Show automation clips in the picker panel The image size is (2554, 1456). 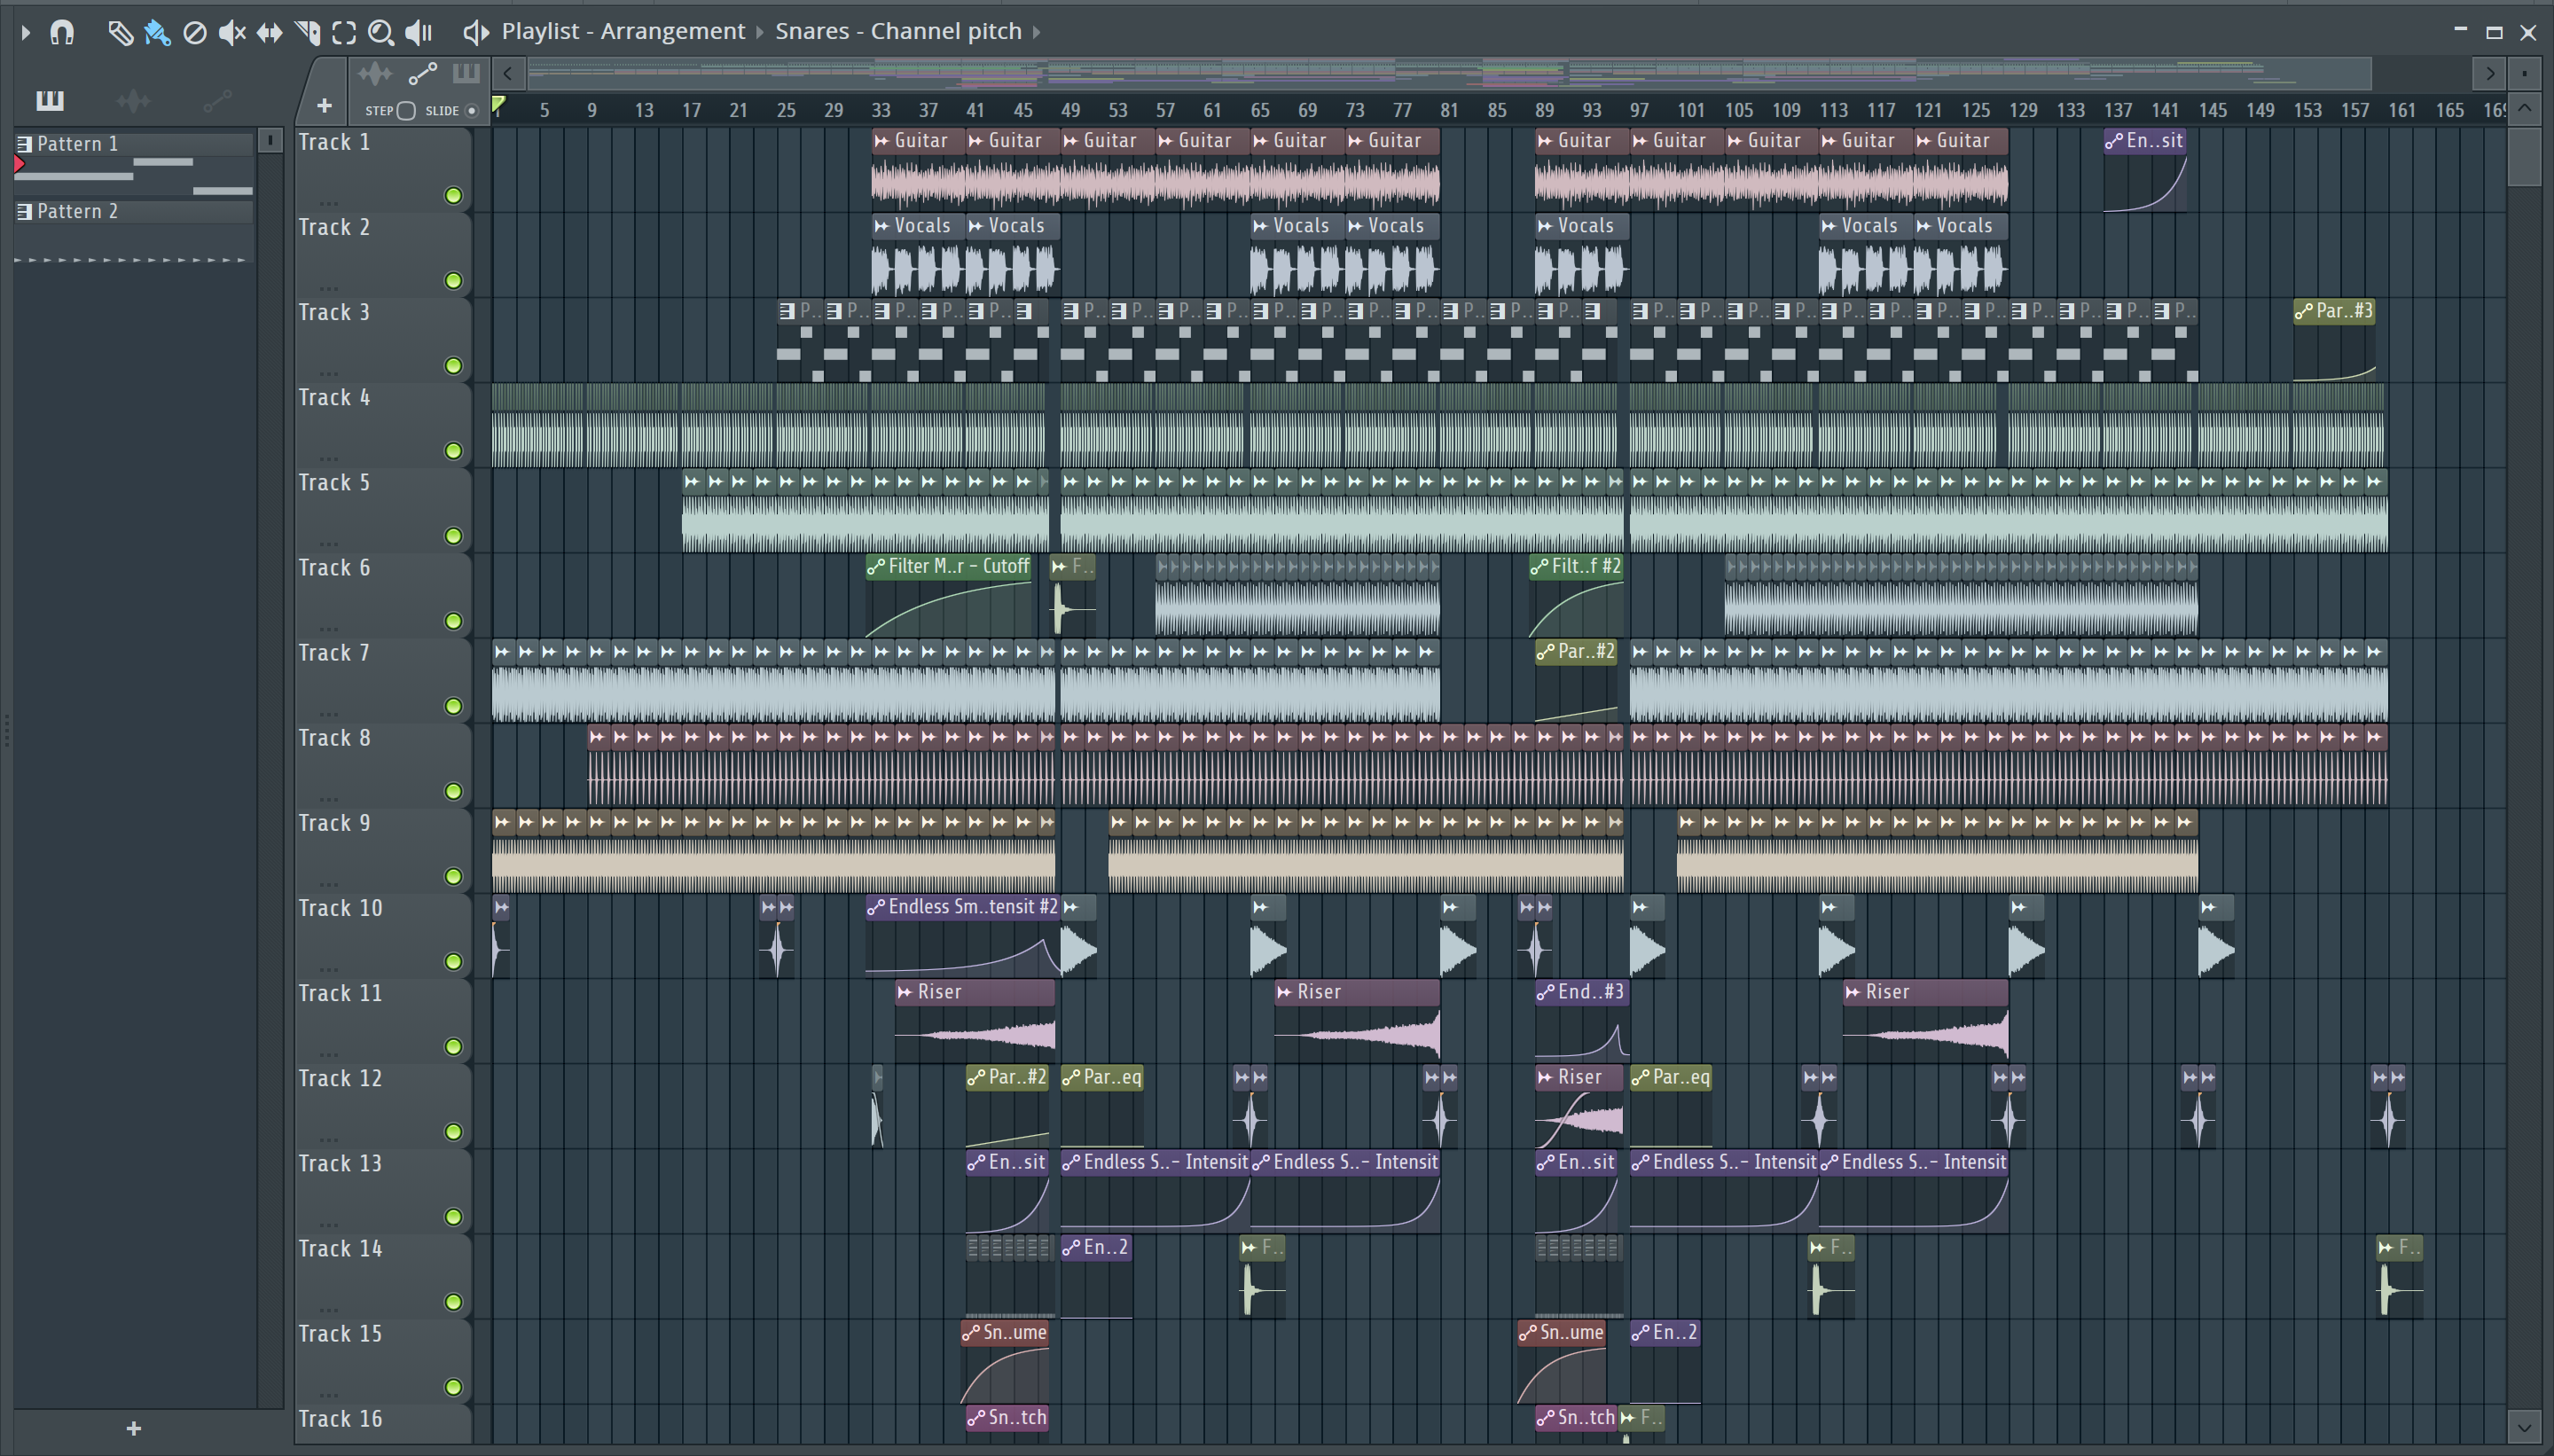pyautogui.click(x=217, y=100)
